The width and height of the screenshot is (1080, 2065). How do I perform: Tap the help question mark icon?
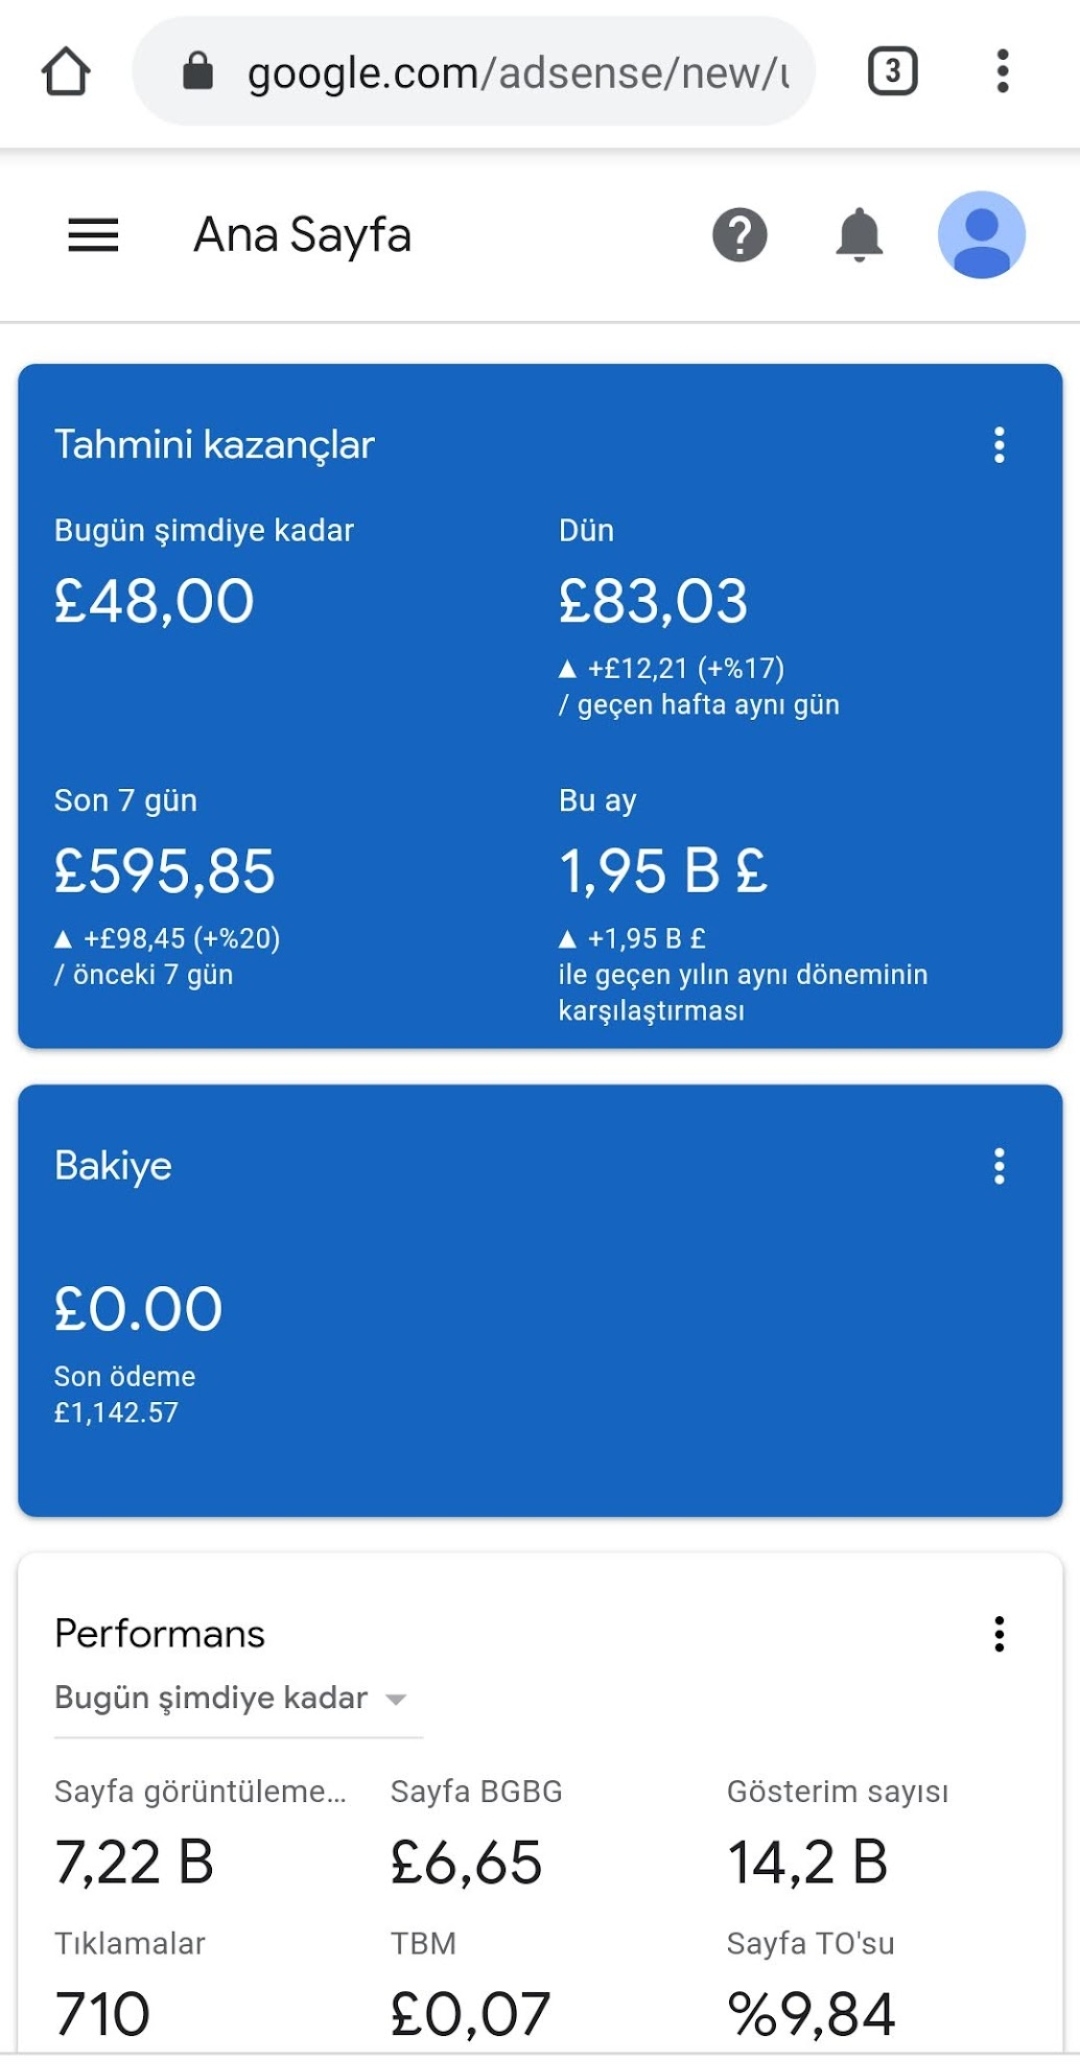click(740, 235)
